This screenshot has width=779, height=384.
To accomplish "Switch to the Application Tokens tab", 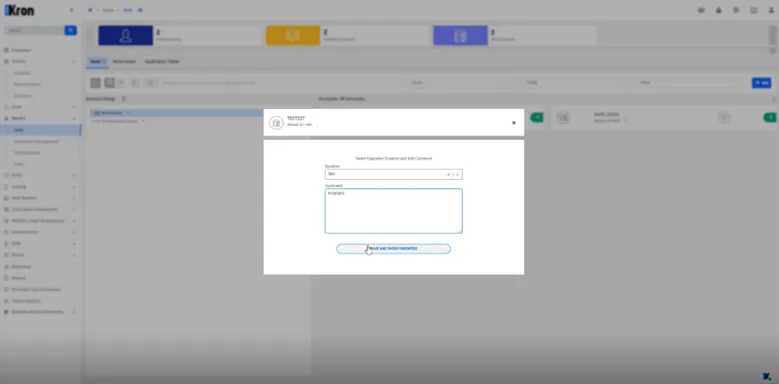I will tap(161, 62).
